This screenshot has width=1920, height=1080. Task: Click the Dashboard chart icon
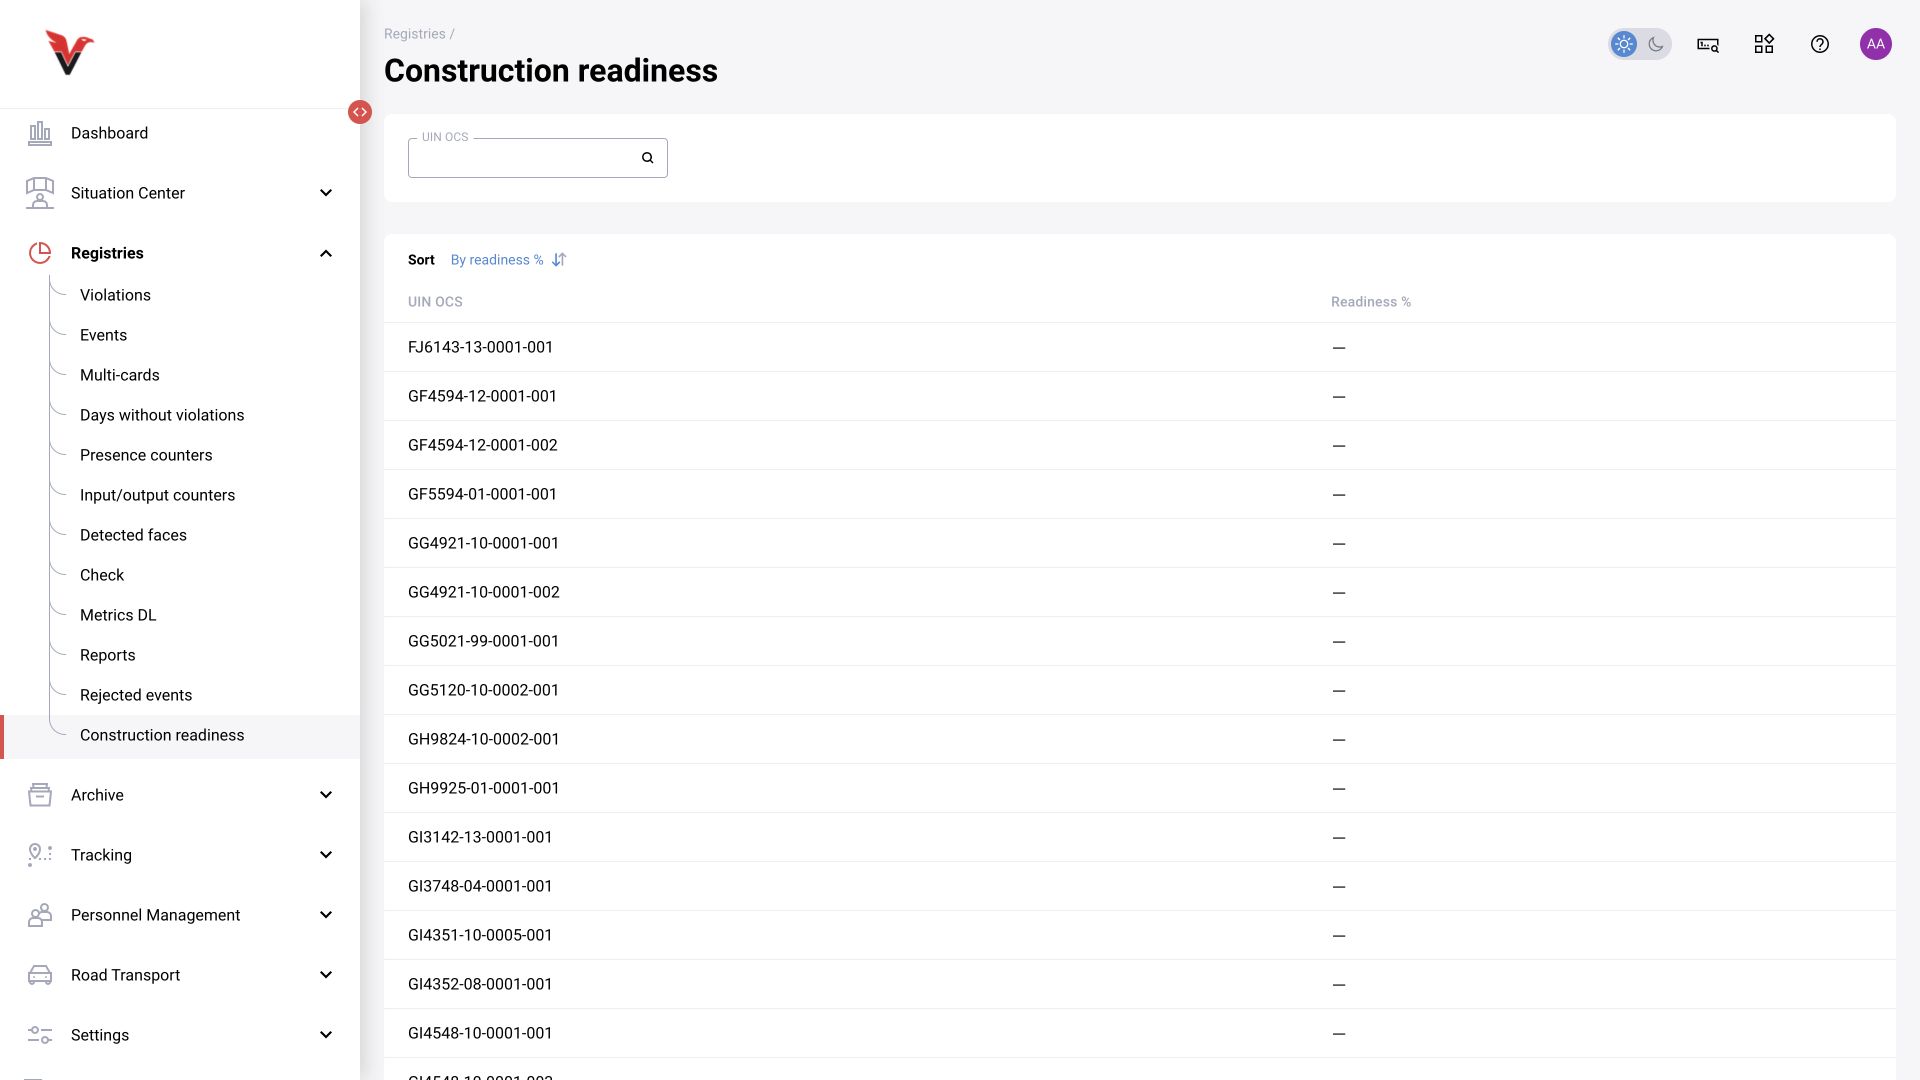click(40, 133)
